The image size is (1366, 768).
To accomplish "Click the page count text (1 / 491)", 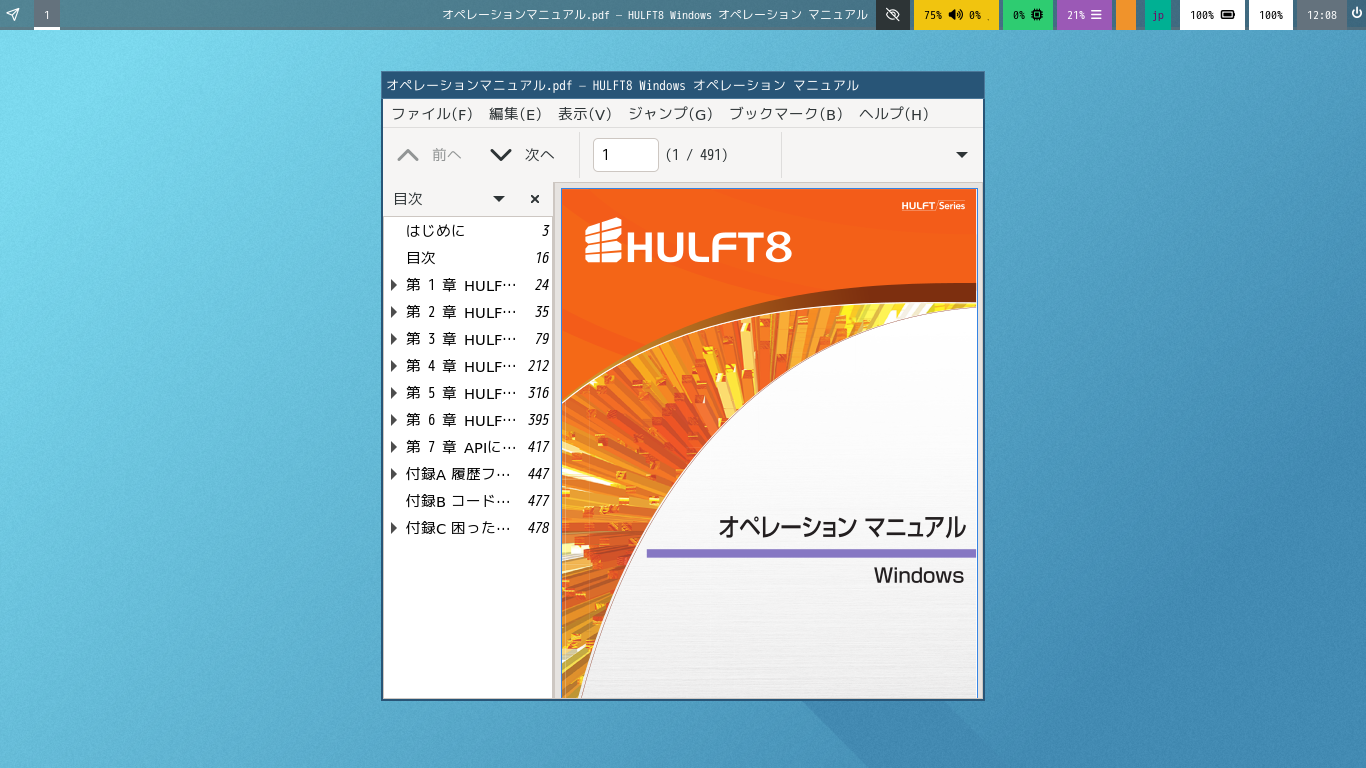I will point(697,155).
